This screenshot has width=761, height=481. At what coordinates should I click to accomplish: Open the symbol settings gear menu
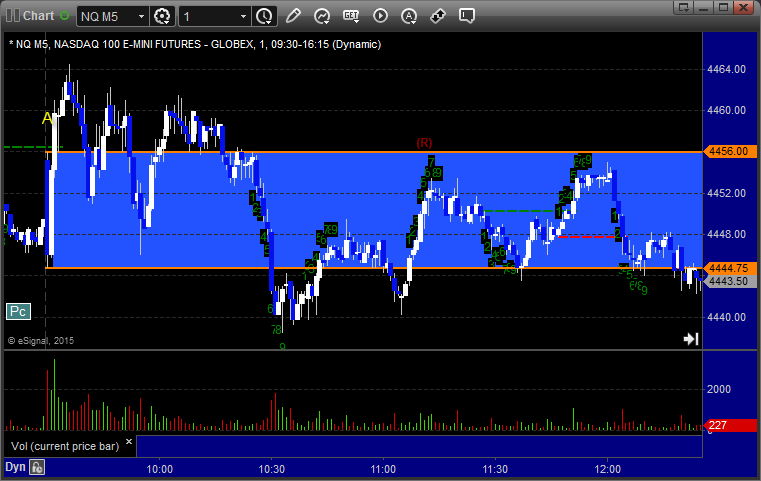click(162, 17)
